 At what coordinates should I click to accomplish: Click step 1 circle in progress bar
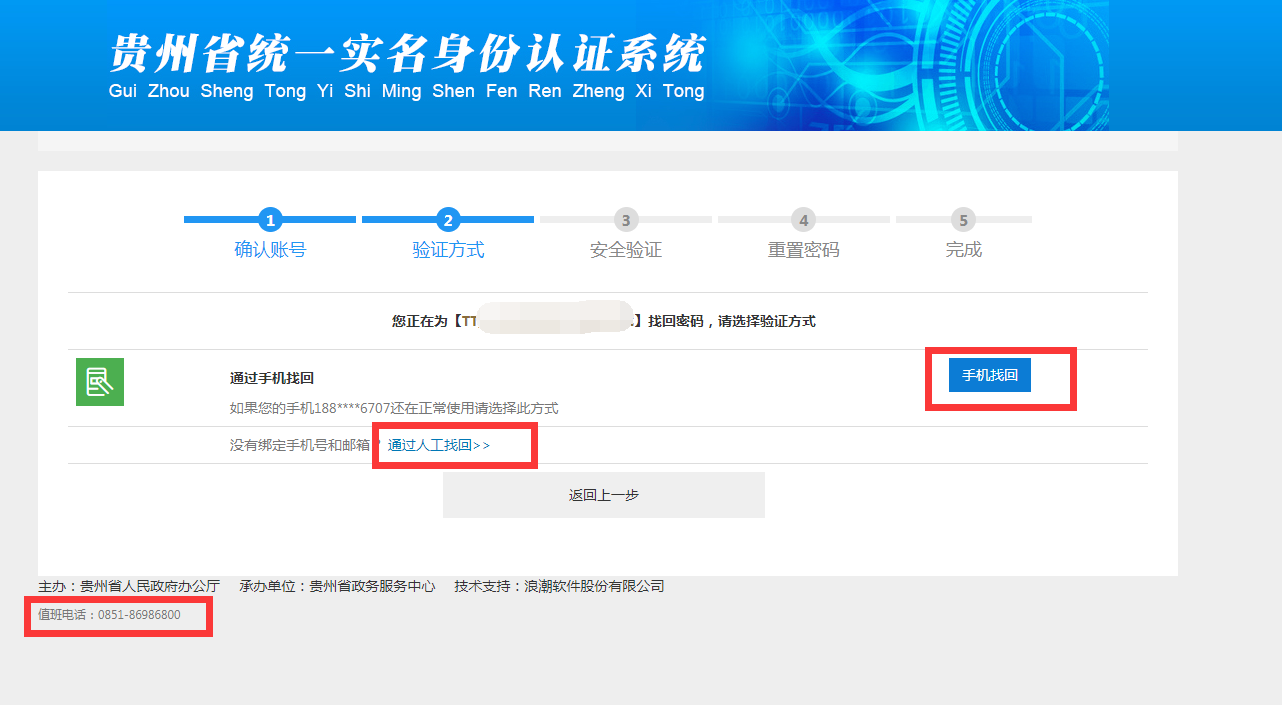[x=270, y=220]
